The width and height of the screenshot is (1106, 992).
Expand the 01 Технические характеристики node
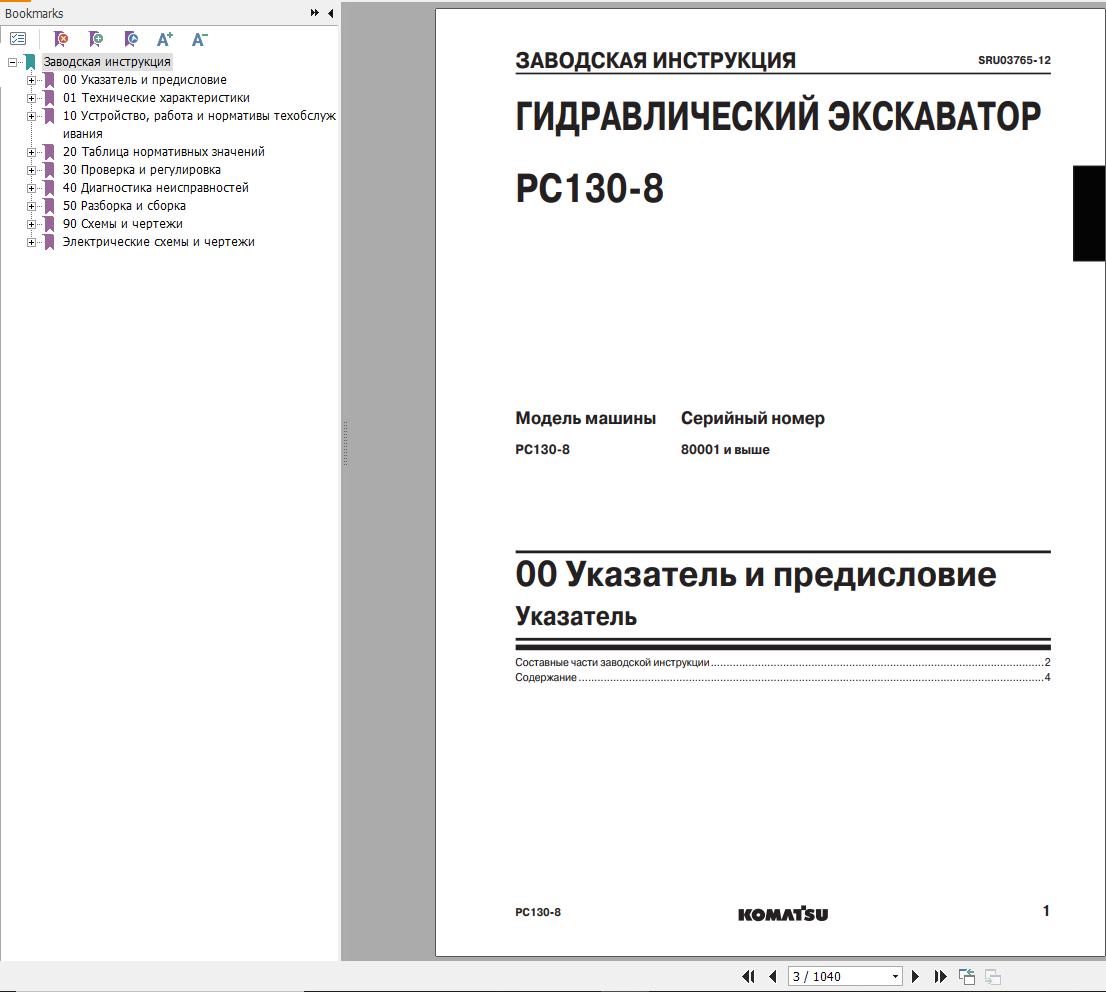pyautogui.click(x=31, y=98)
